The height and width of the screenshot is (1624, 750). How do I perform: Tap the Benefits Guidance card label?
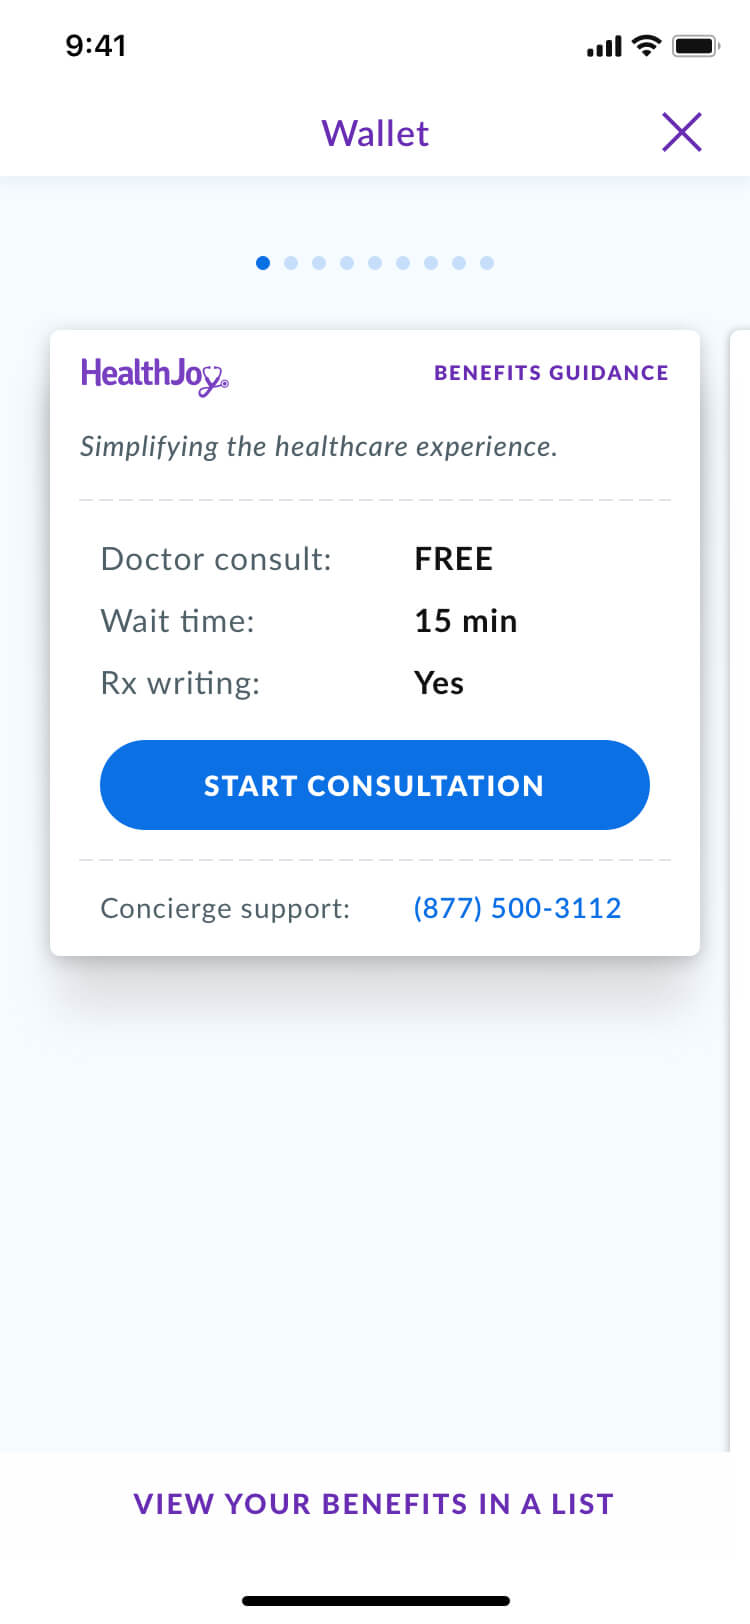[x=551, y=373]
